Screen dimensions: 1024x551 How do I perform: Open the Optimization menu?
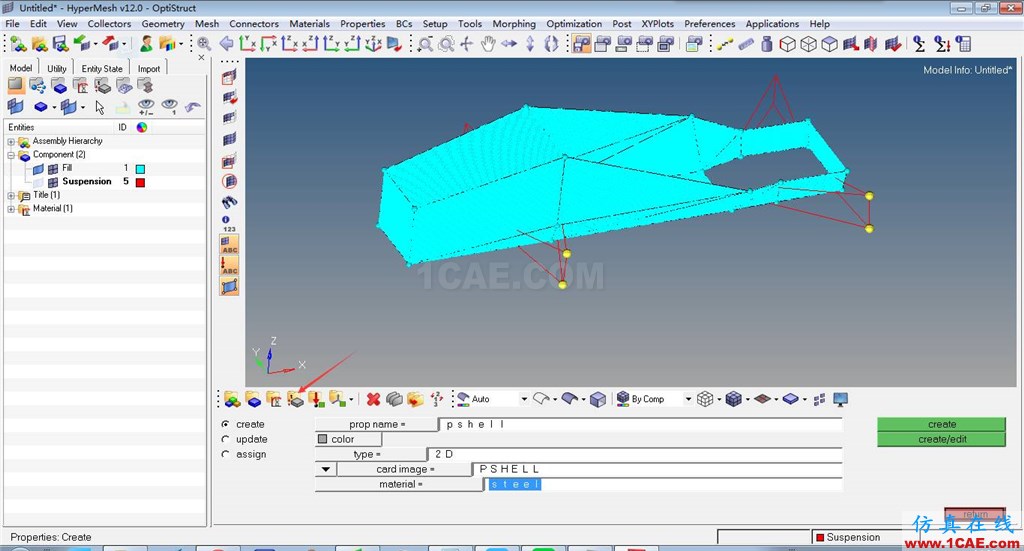(x=574, y=24)
